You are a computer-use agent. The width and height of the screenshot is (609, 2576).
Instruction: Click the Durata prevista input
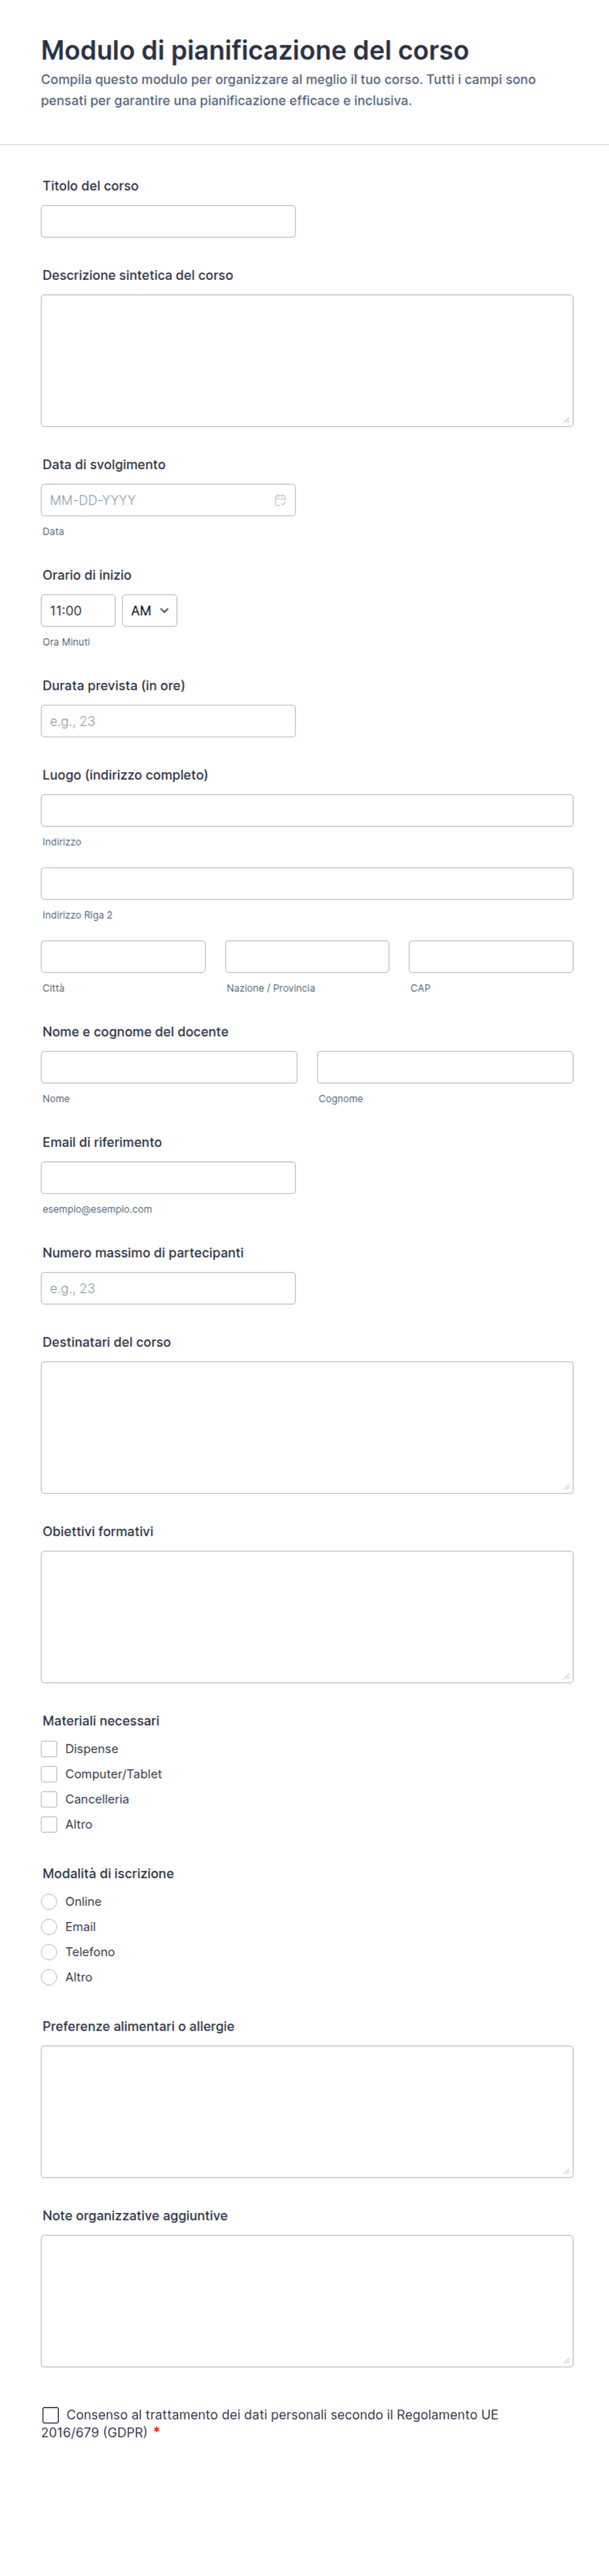pyautogui.click(x=168, y=722)
